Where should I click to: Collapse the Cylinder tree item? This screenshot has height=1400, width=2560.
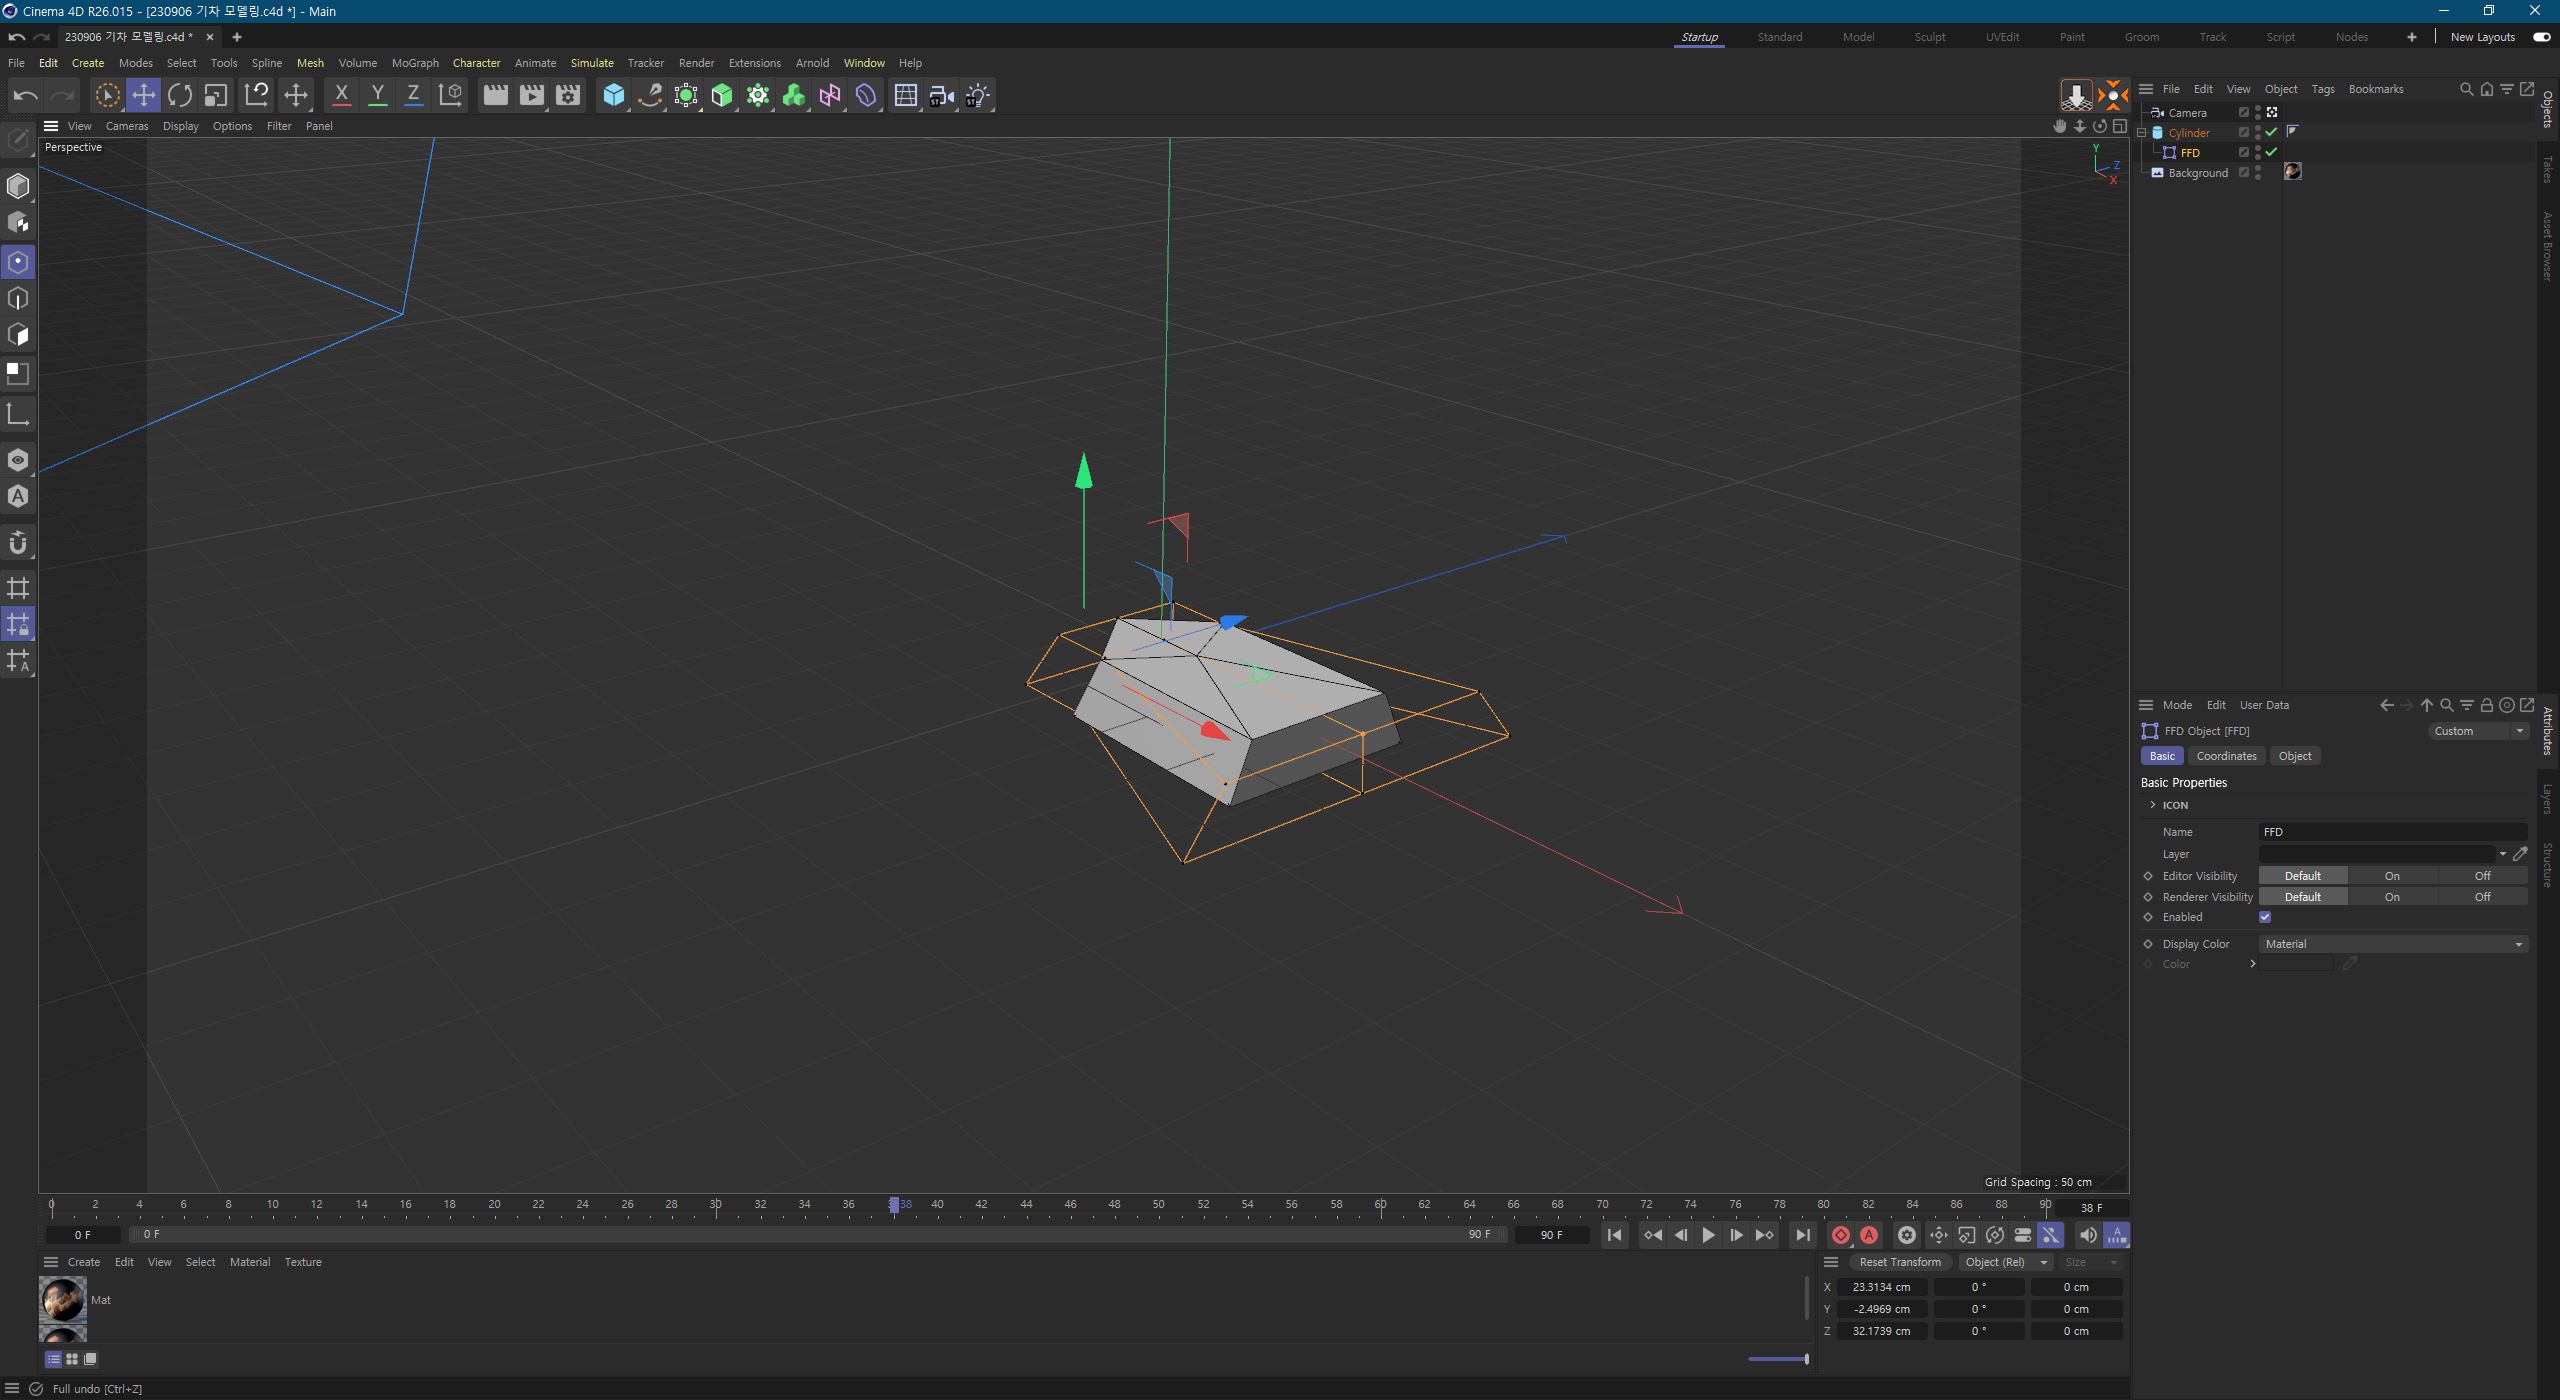pos(2142,132)
